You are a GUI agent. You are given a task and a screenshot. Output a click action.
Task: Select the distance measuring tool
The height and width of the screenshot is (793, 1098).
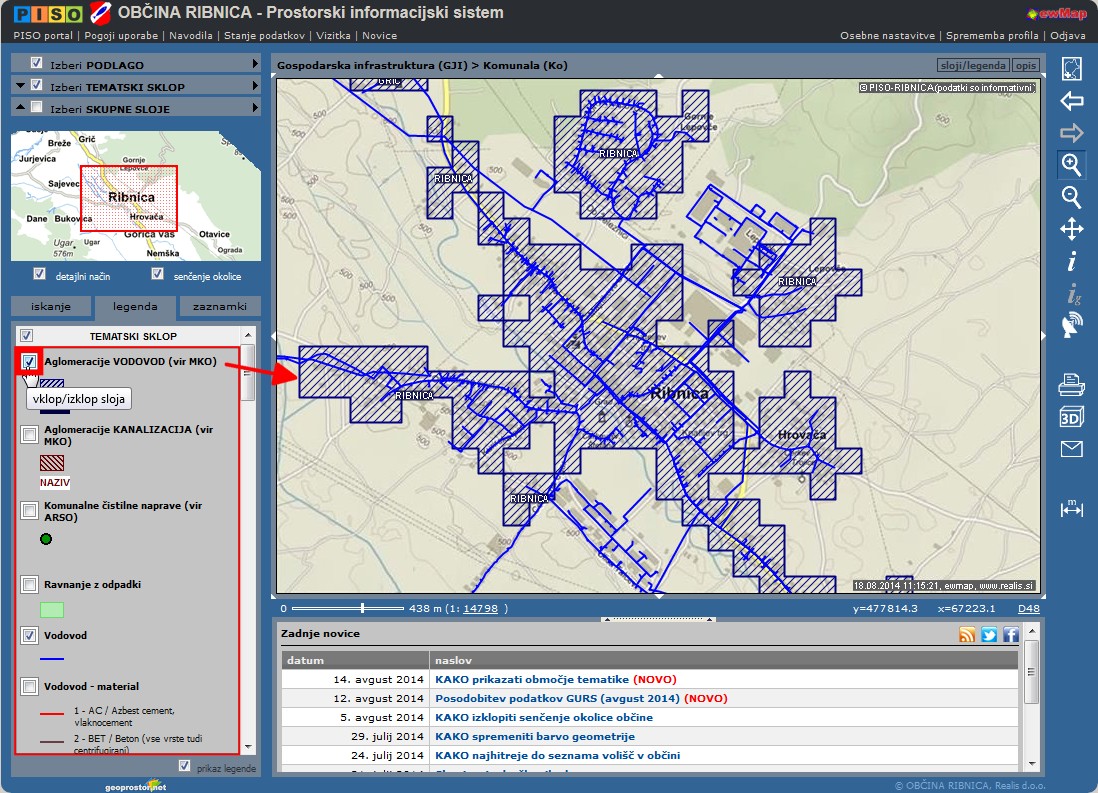tap(1071, 508)
